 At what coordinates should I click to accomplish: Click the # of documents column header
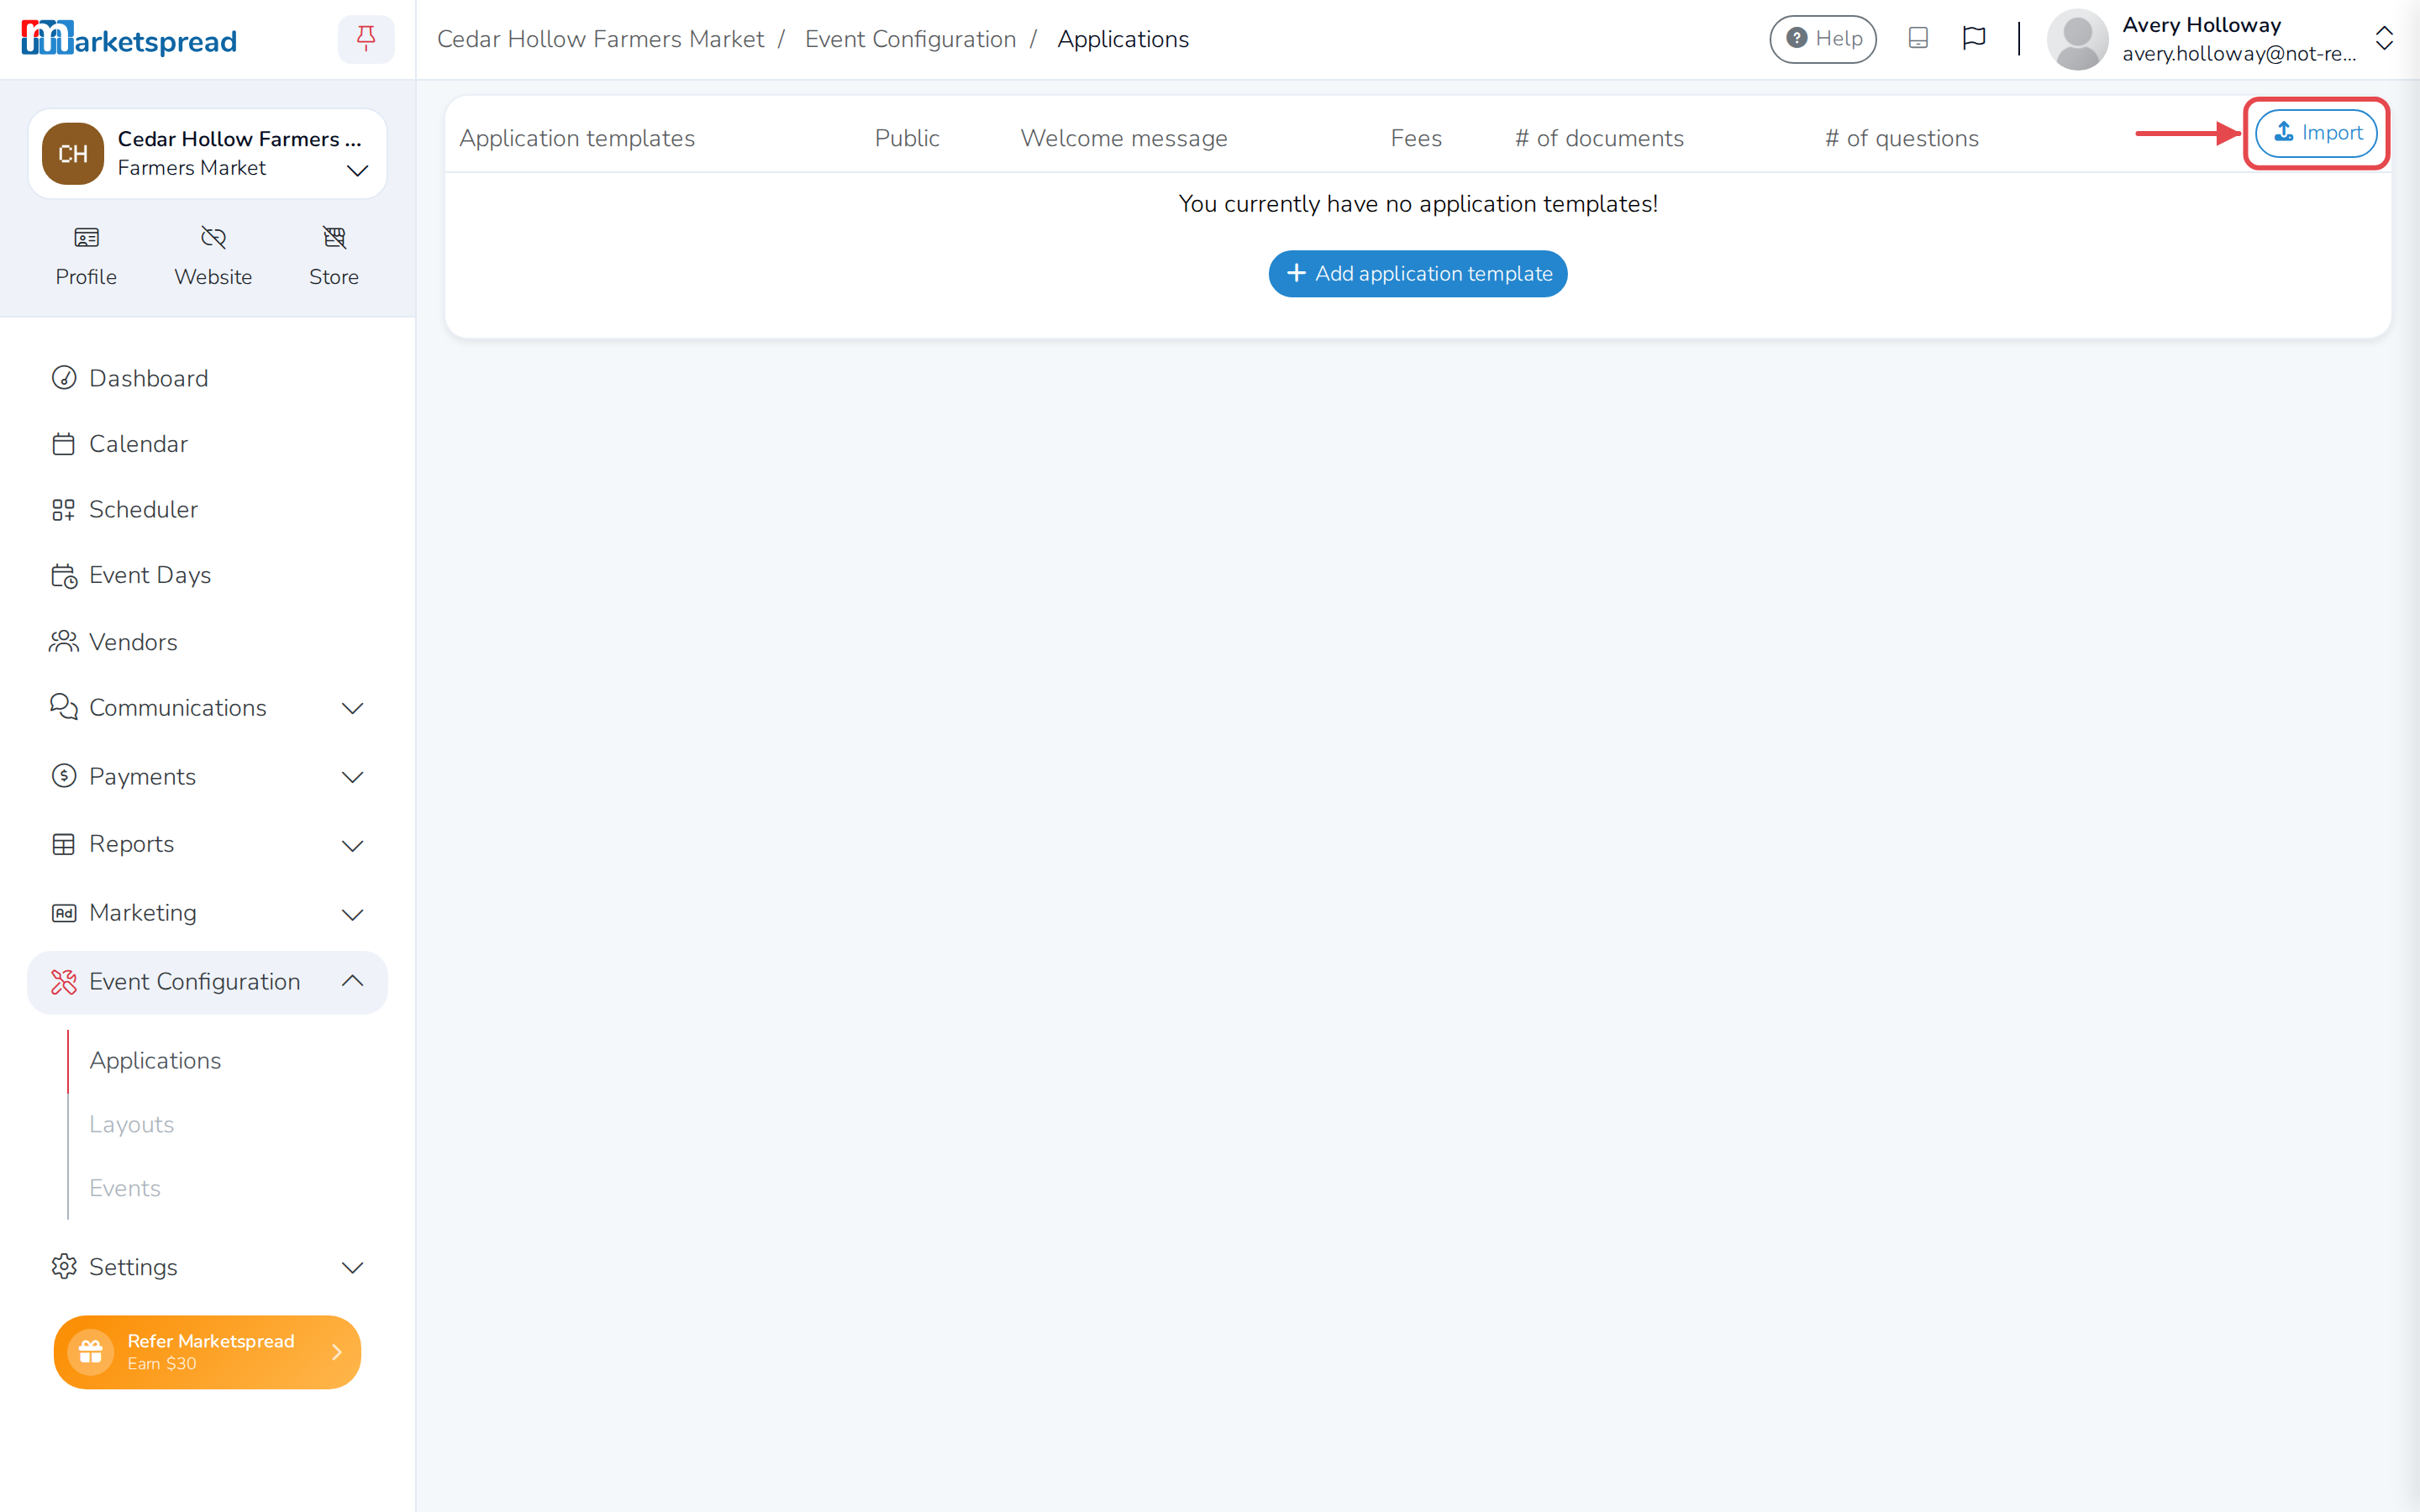click(x=1599, y=138)
